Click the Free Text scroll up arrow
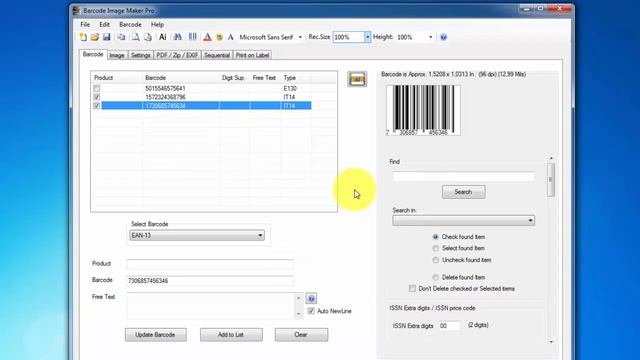This screenshot has height=360, width=640. click(x=298, y=298)
